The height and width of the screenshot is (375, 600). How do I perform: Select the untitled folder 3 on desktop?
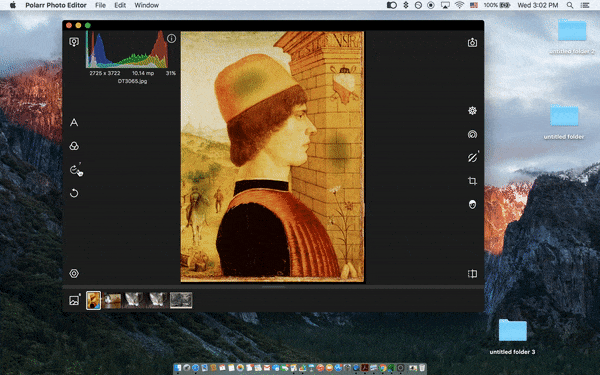click(x=512, y=336)
